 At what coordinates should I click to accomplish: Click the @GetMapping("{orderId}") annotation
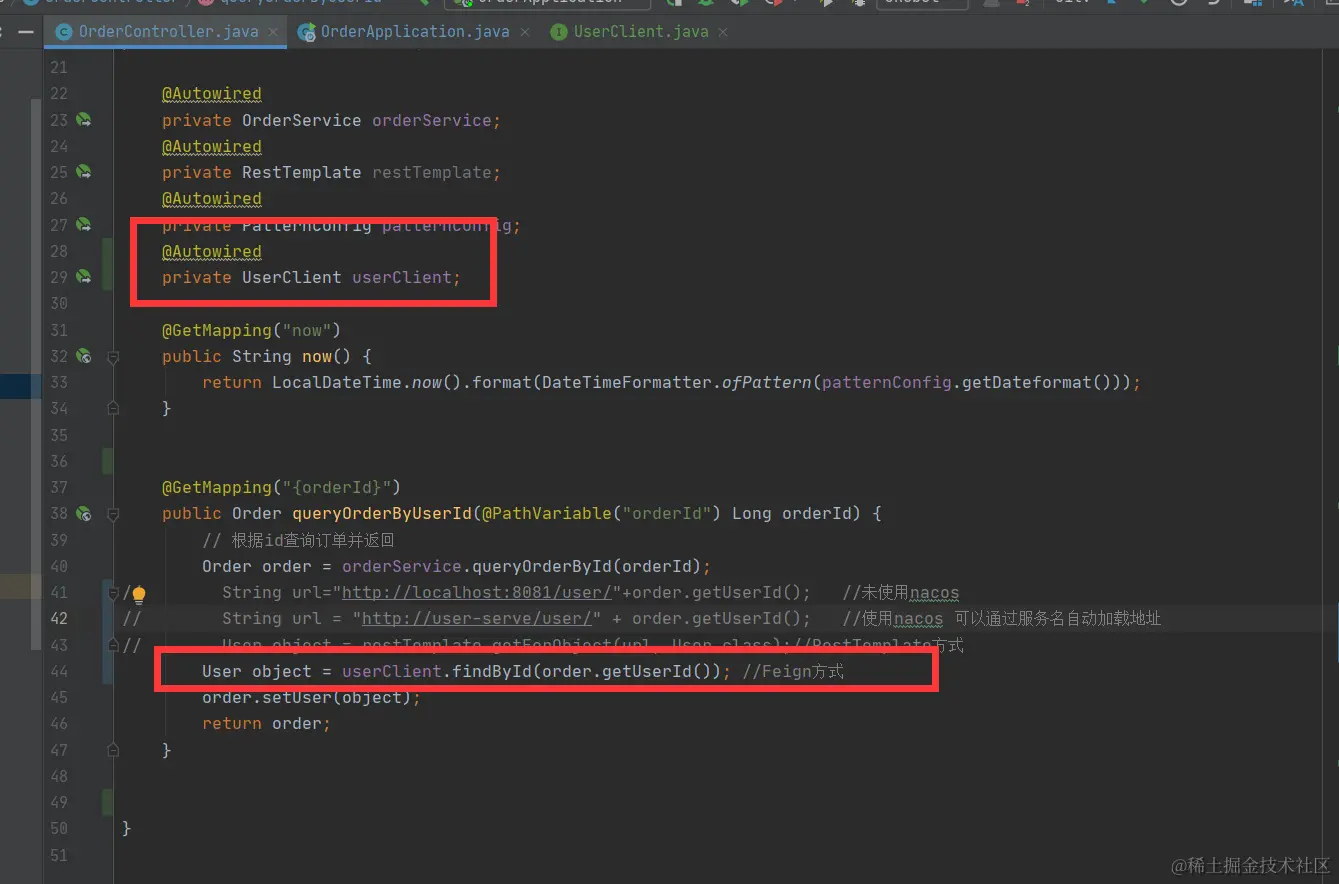click(x=282, y=487)
